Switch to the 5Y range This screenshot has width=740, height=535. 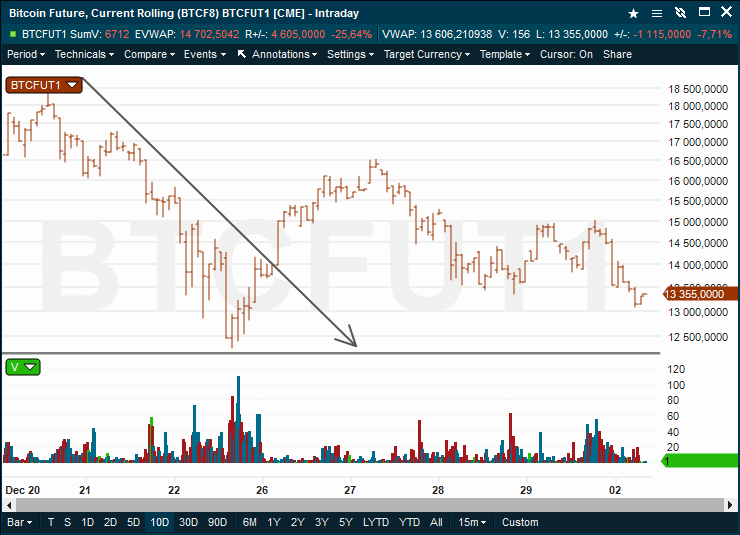pos(345,522)
